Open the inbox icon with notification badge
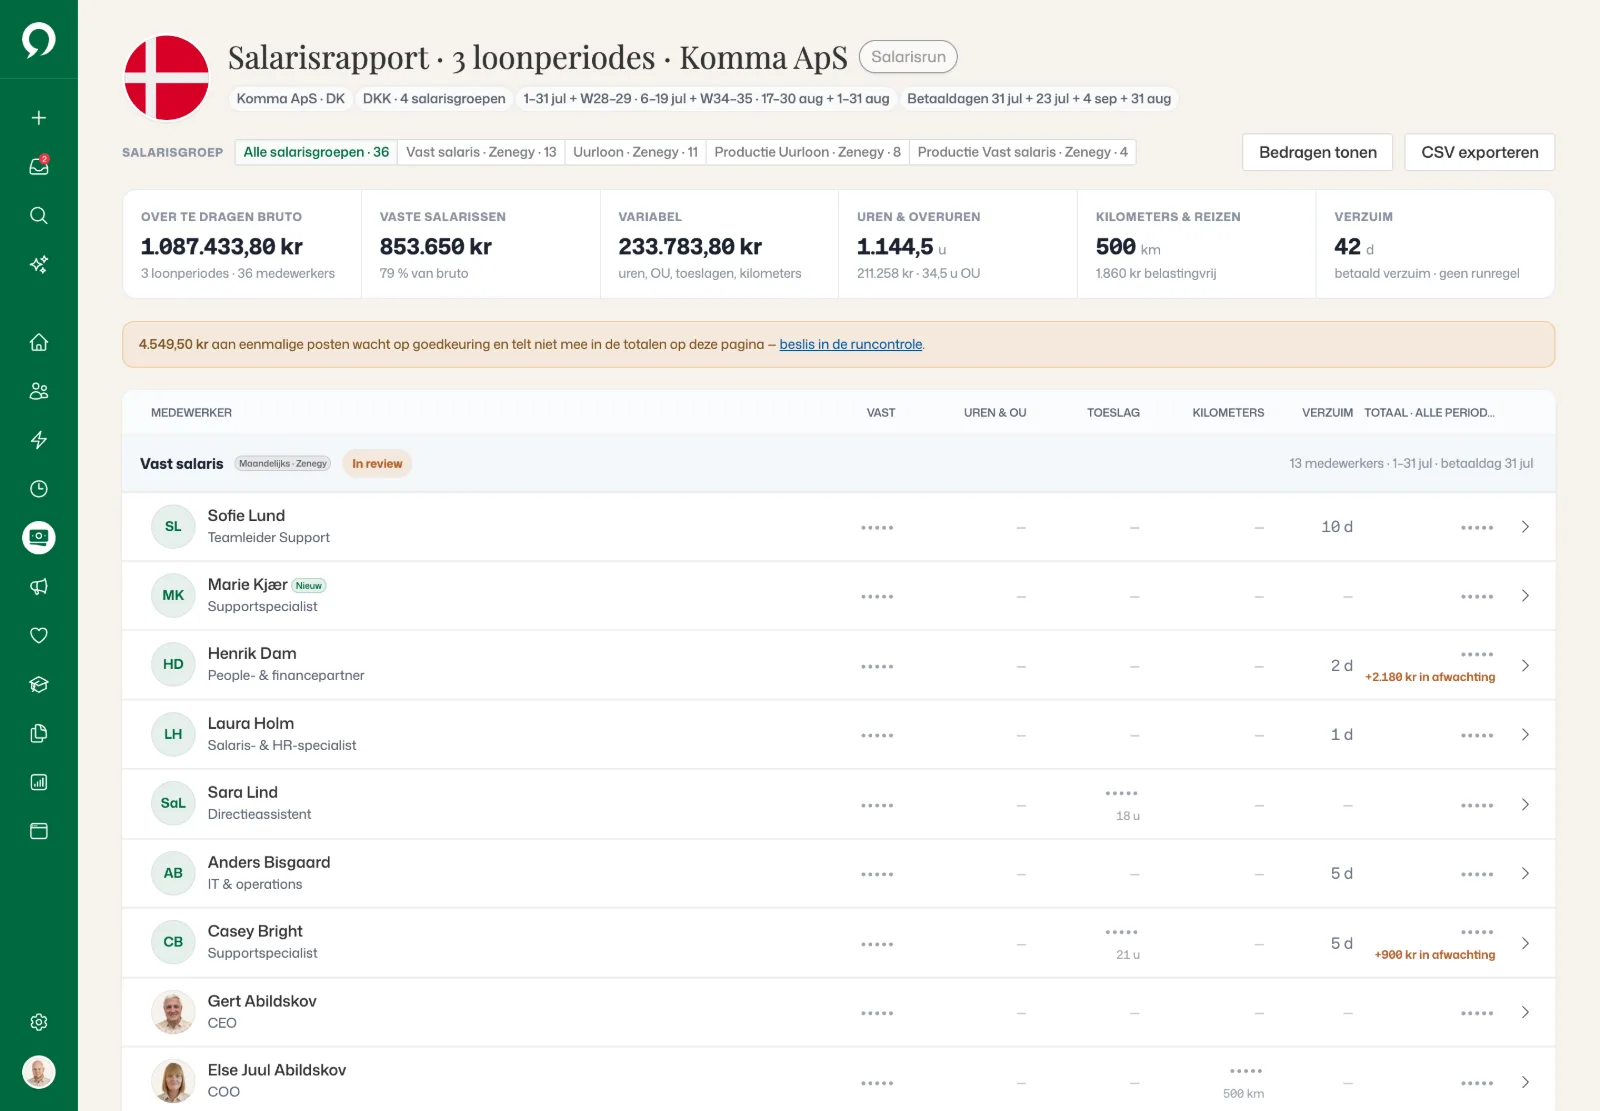This screenshot has height=1111, width=1600. point(39,166)
